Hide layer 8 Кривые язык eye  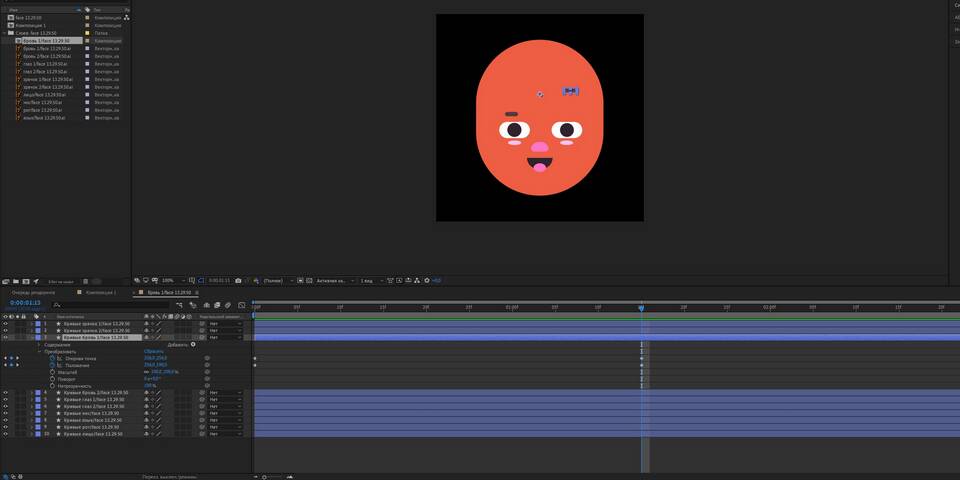(x=6, y=420)
